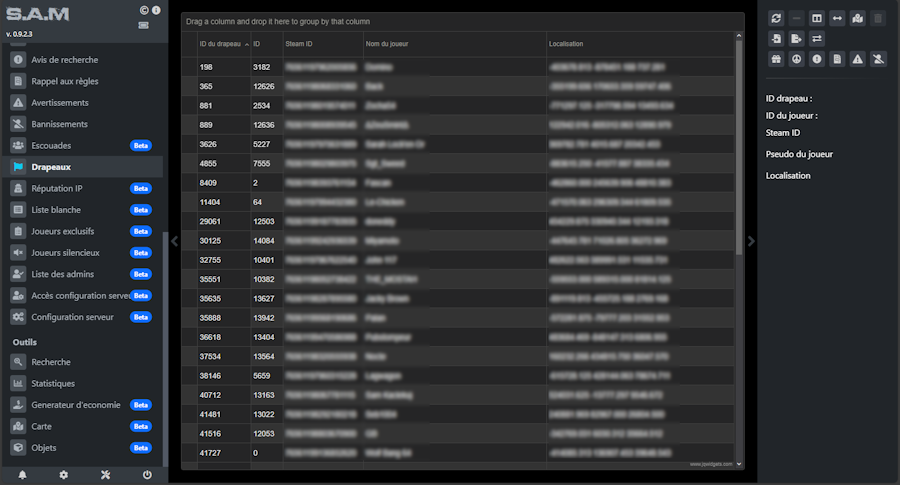The width and height of the screenshot is (900, 485).
Task: Click the map marker icon in toolbar
Action: (857, 18)
